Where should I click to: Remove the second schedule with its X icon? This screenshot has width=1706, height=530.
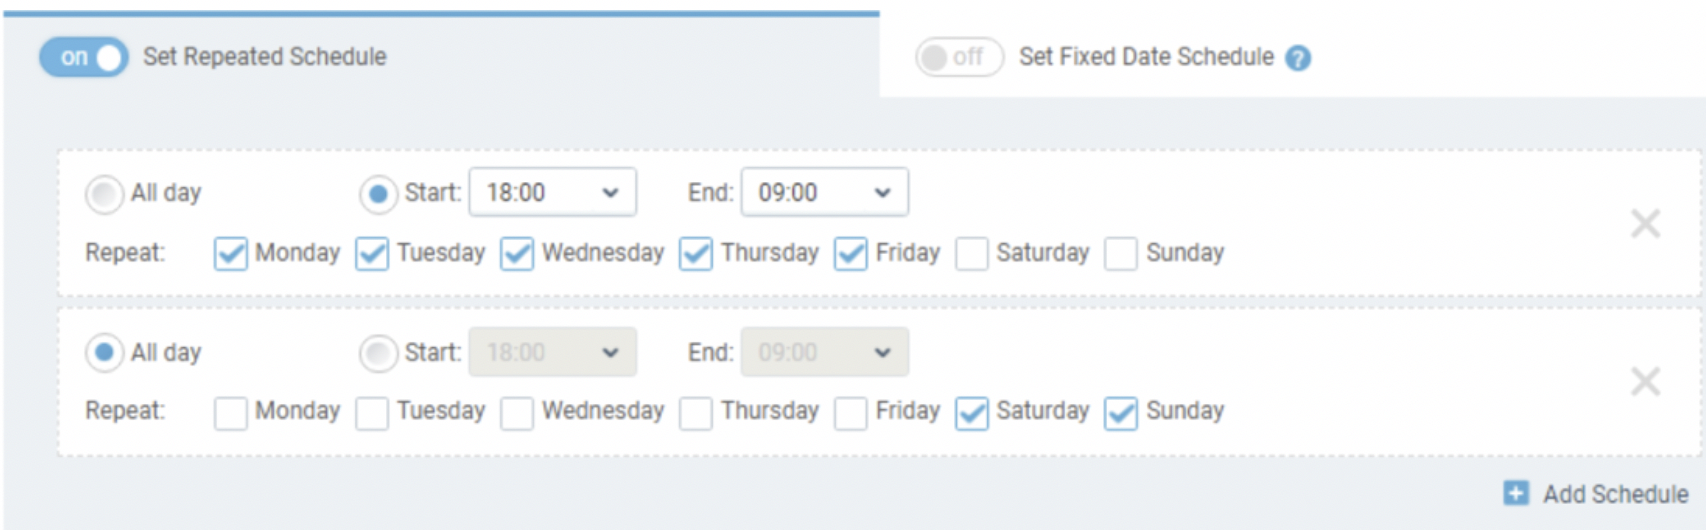click(1645, 381)
